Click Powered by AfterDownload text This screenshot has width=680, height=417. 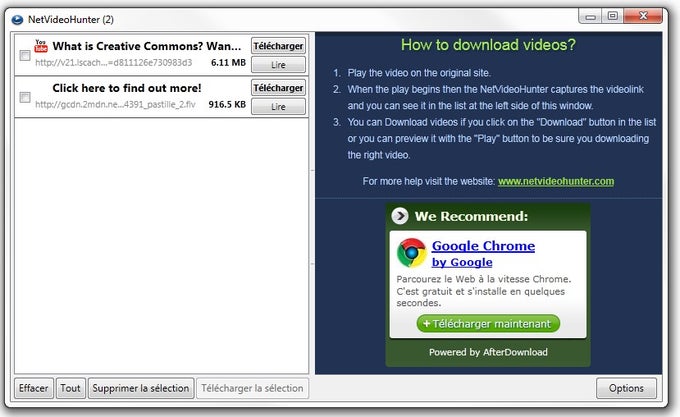[x=488, y=352]
